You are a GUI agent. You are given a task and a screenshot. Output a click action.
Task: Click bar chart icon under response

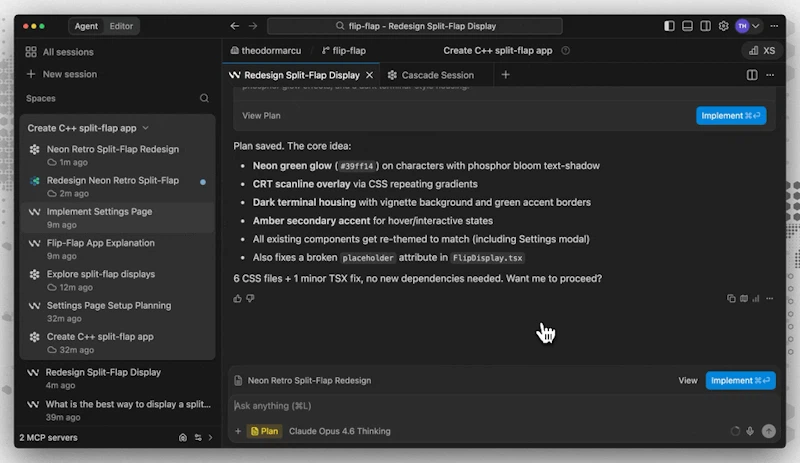click(756, 299)
